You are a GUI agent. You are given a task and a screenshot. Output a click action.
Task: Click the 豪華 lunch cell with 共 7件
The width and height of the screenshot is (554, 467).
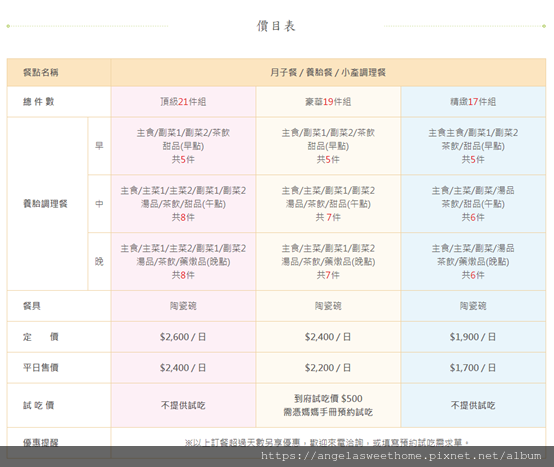pos(328,204)
